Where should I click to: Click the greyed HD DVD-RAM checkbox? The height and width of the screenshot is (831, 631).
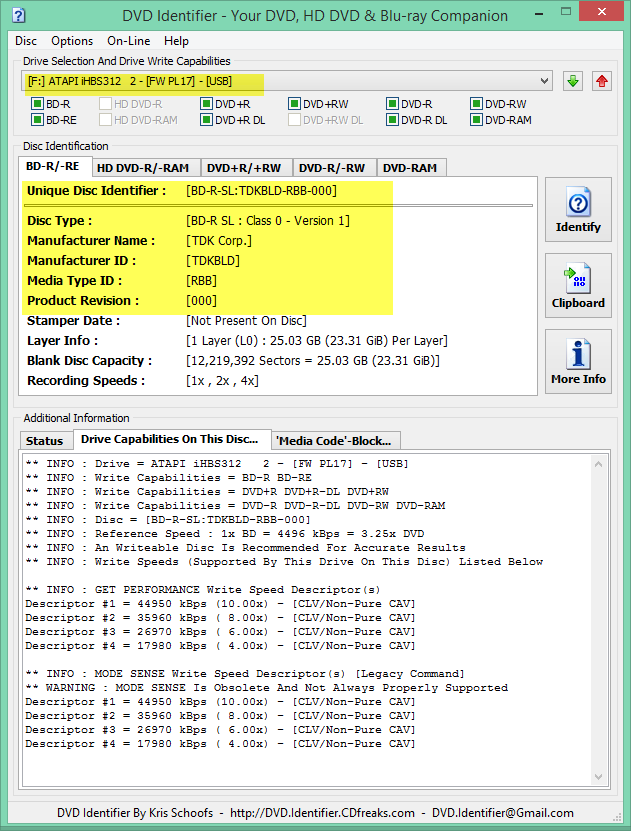[x=105, y=120]
